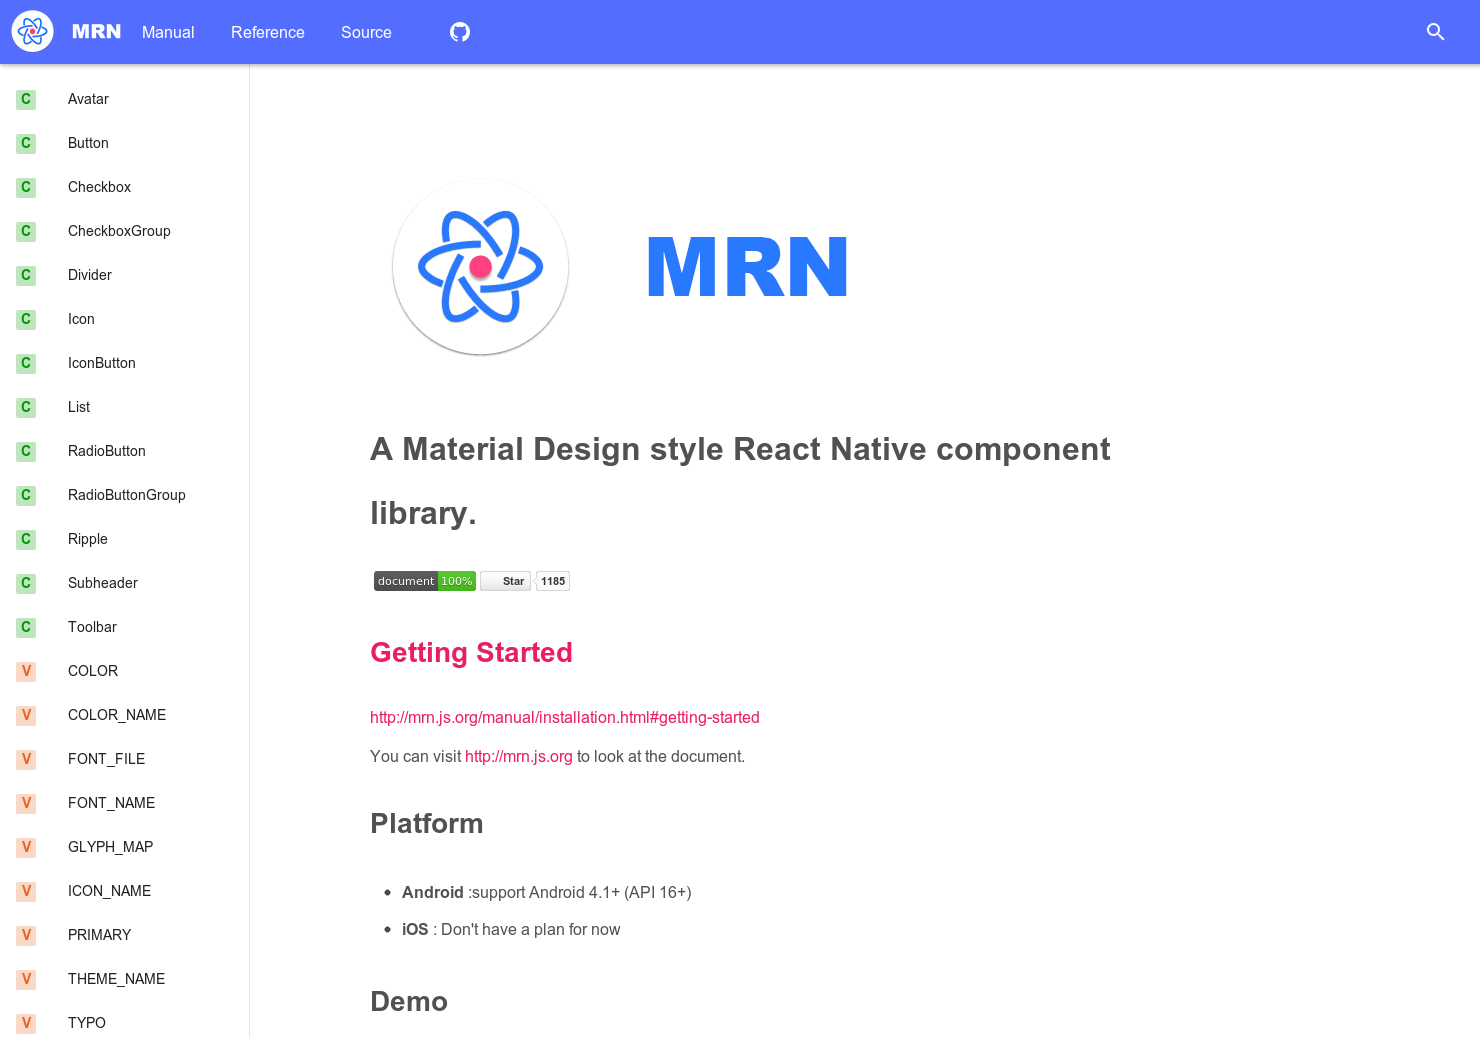
Task: Click the GitHub Star button
Action: click(x=506, y=581)
